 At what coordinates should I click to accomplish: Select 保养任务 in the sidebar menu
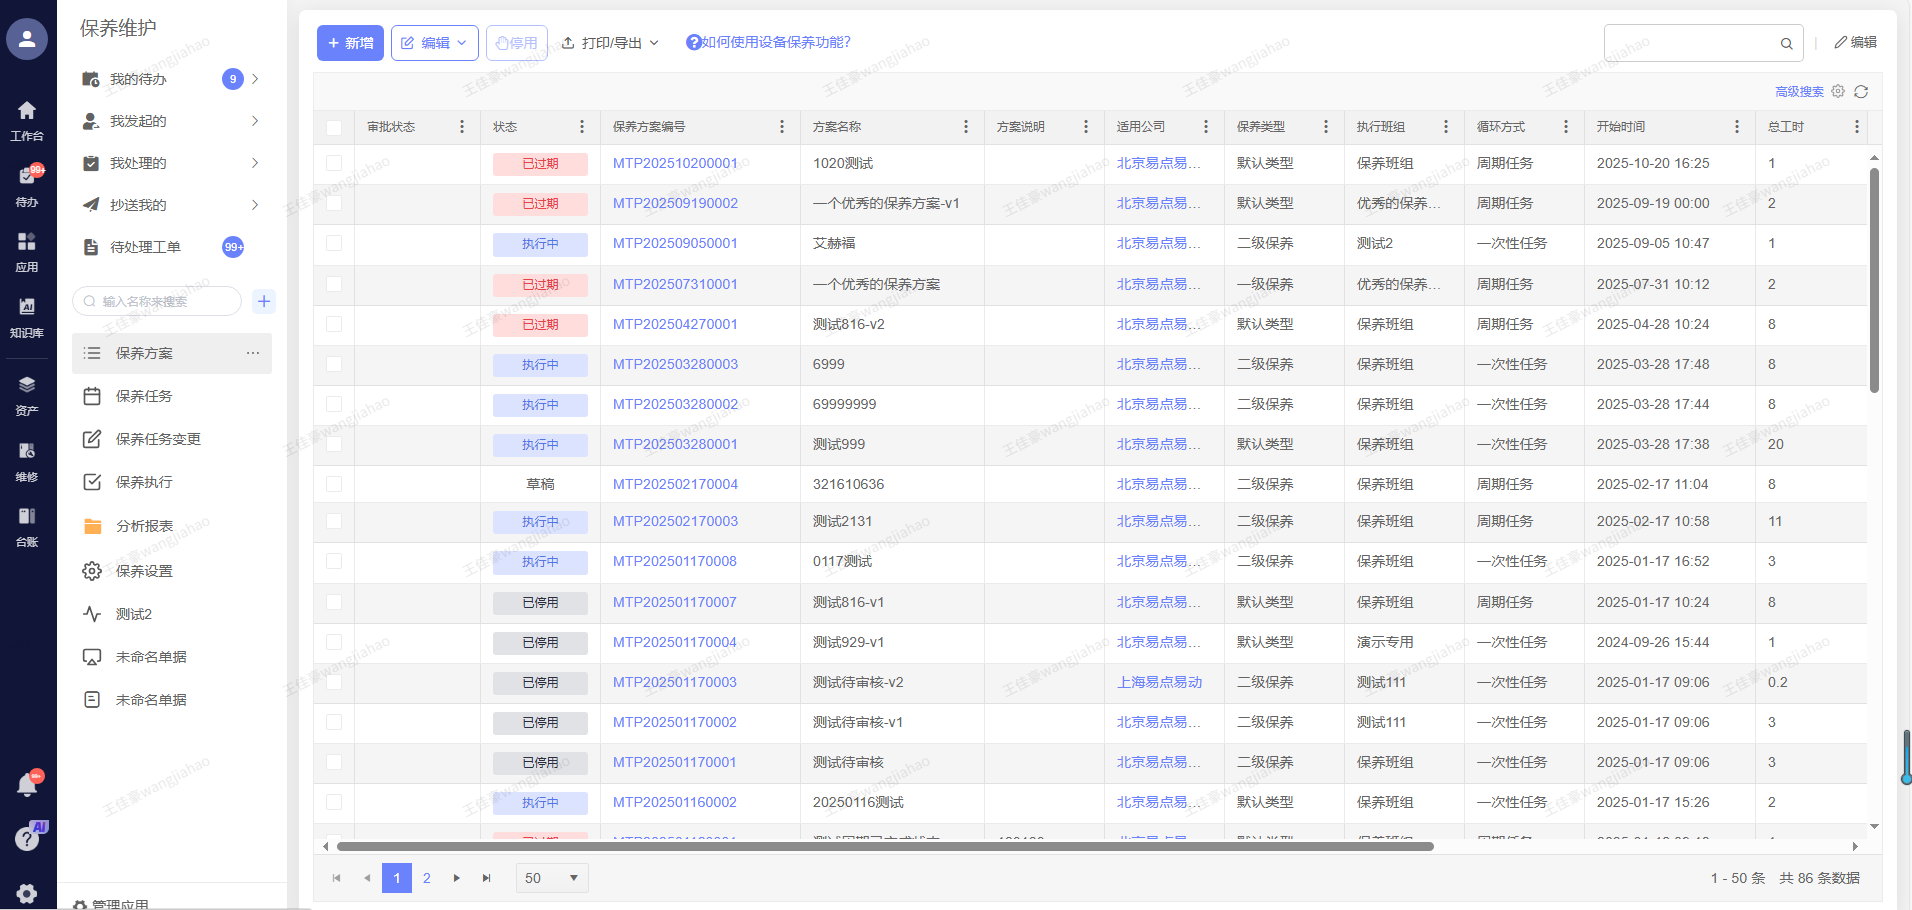pyautogui.click(x=144, y=396)
